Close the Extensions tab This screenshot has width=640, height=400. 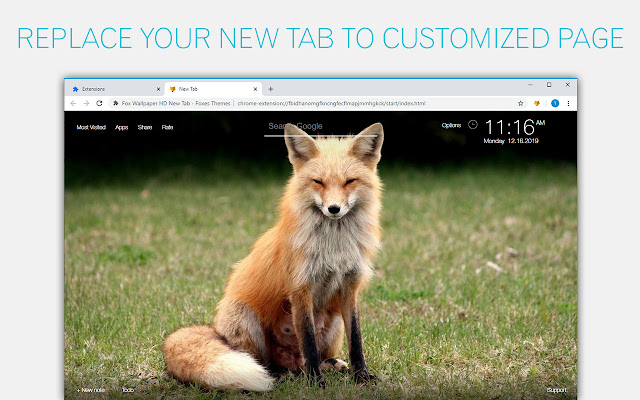pyautogui.click(x=158, y=89)
